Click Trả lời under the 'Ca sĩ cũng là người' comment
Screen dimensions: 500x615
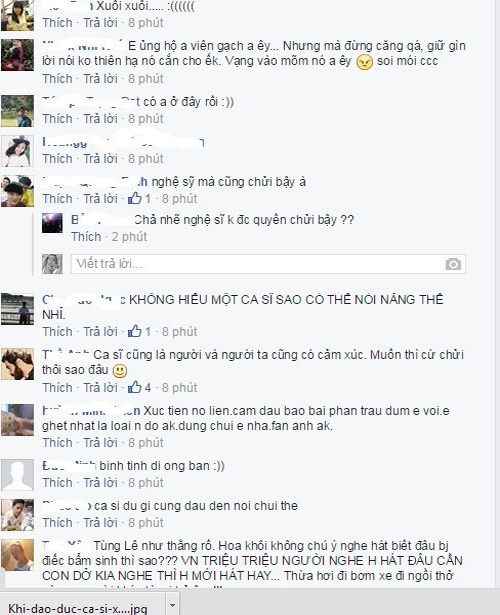click(100, 388)
